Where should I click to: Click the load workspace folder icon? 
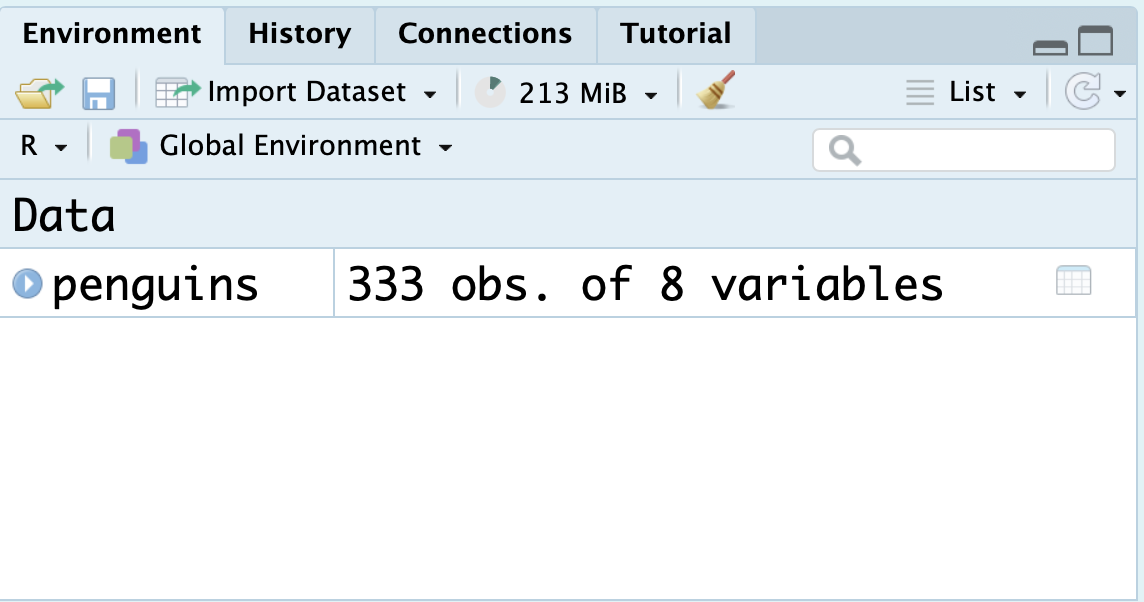(39, 93)
